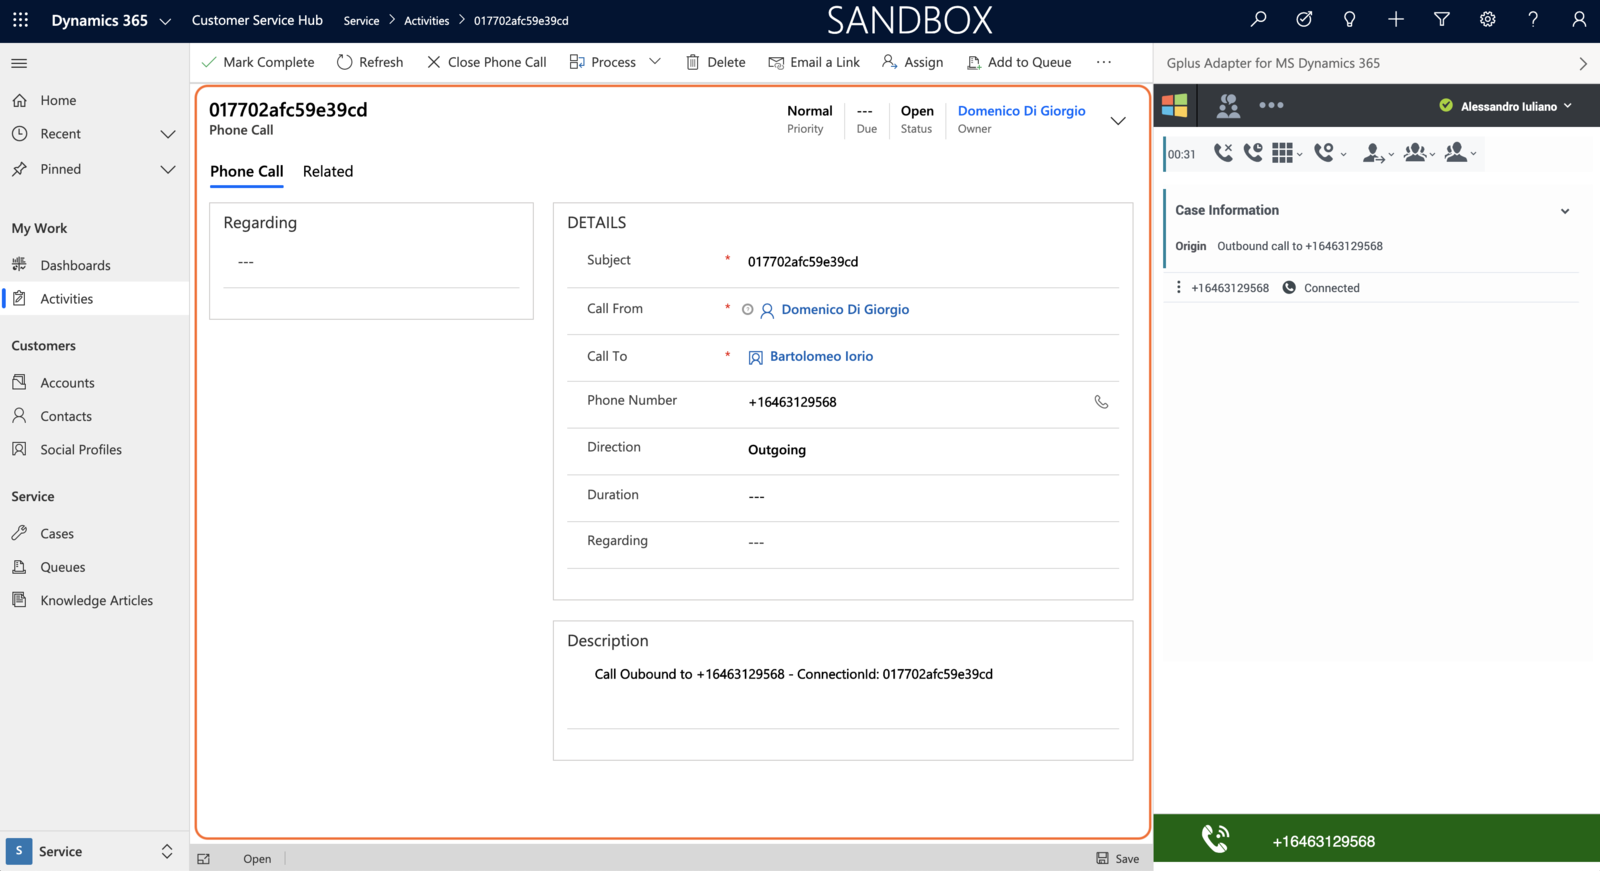The image size is (1600, 871).
Task: Open Domenico Di Giorgio Call From link
Action: [845, 310]
